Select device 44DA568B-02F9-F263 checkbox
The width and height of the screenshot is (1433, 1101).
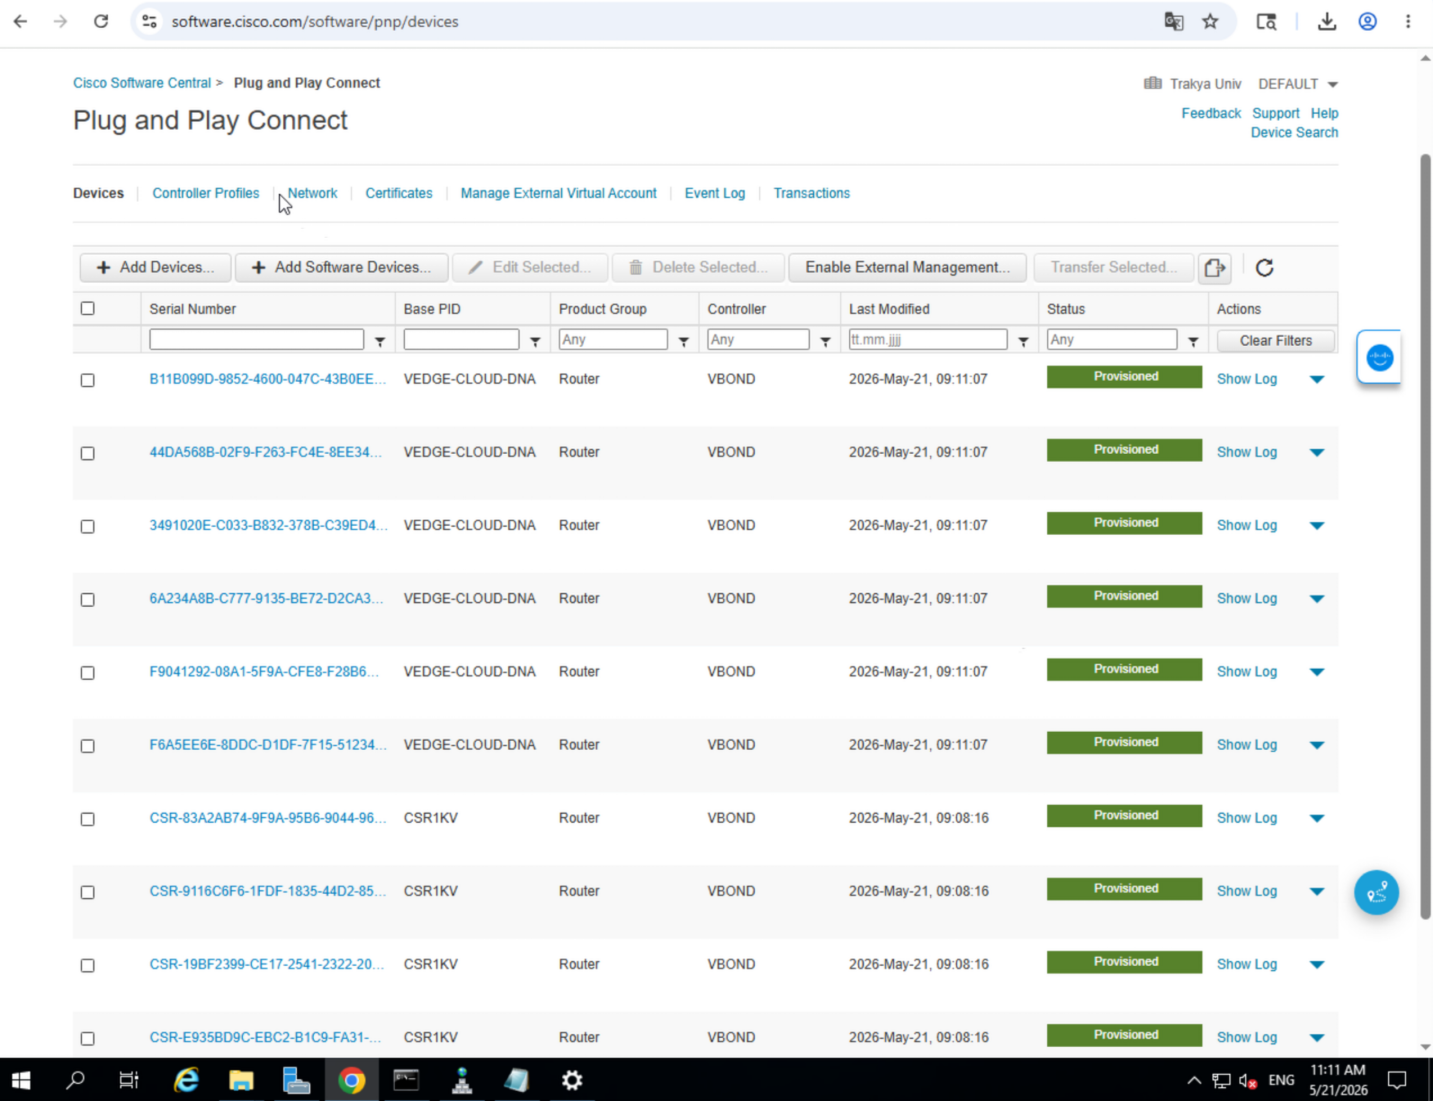[88, 453]
